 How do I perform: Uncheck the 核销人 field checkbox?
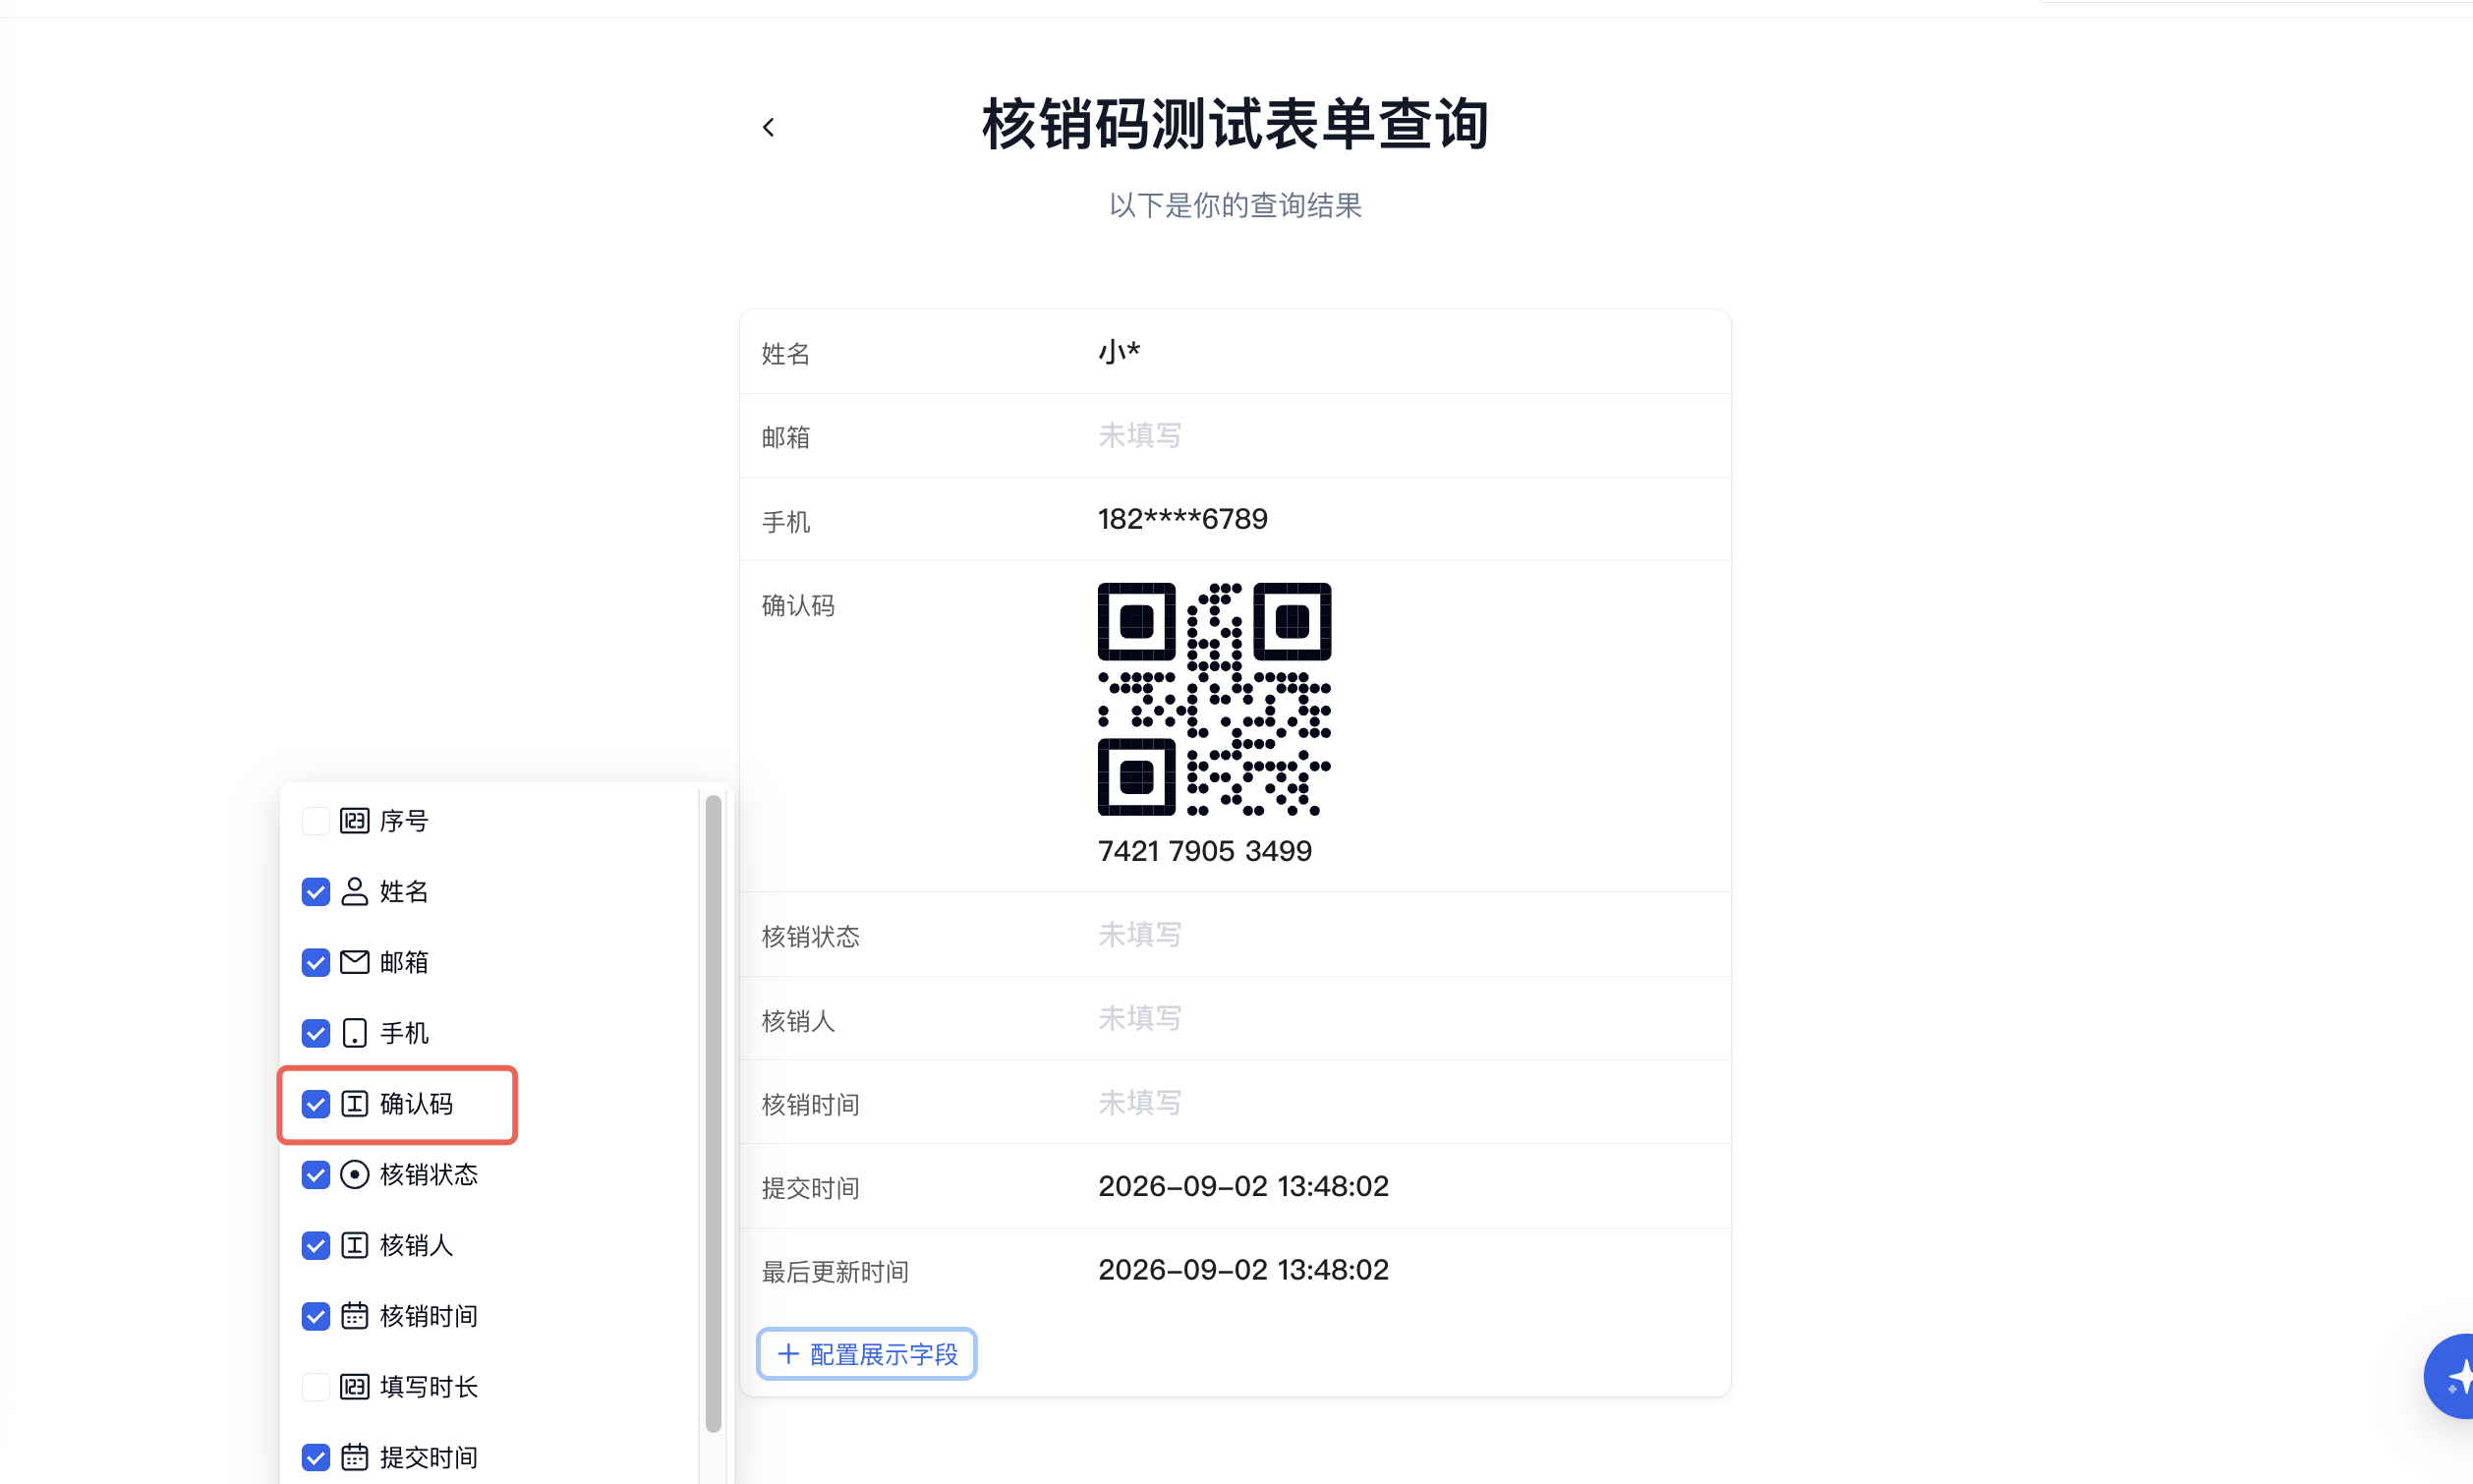tap(316, 1245)
